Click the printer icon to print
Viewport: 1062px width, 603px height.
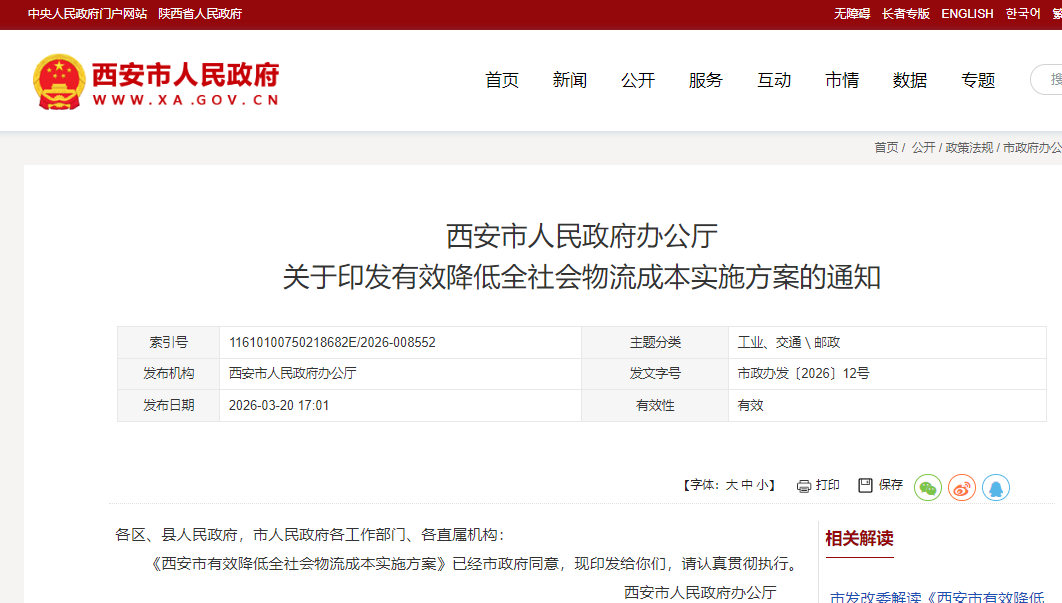[804, 485]
